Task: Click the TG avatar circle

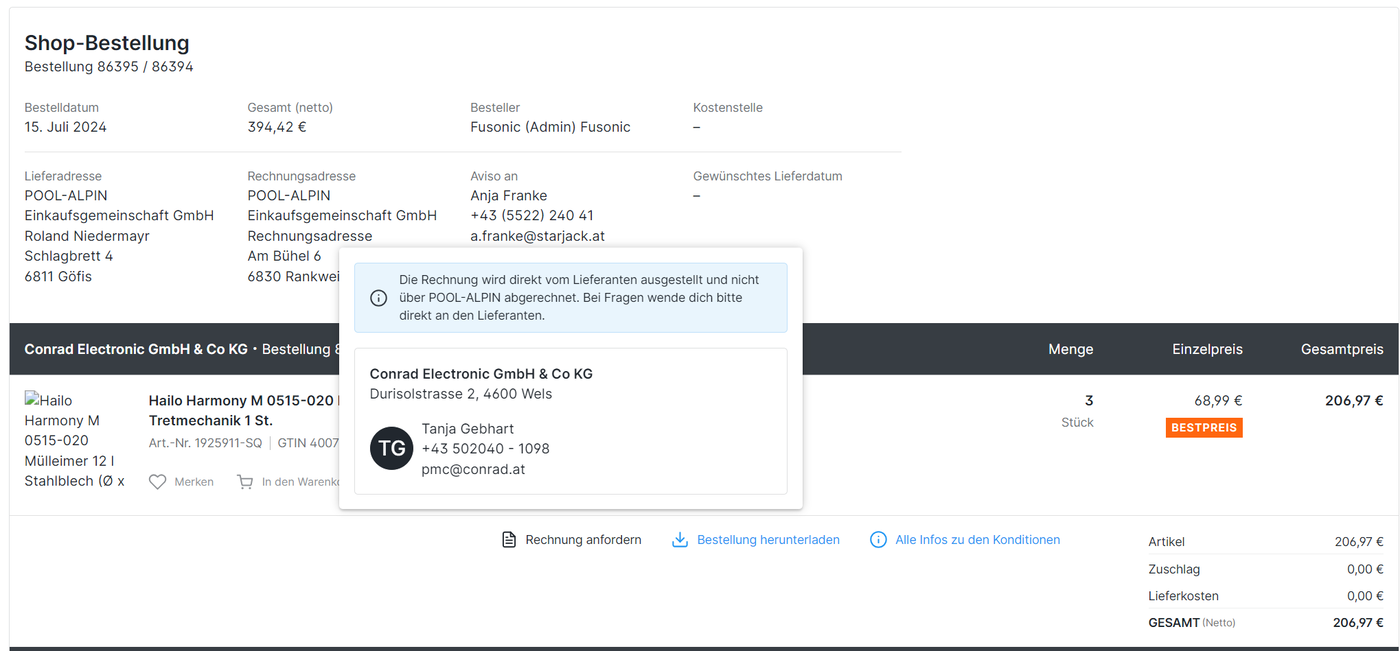Action: click(x=392, y=448)
